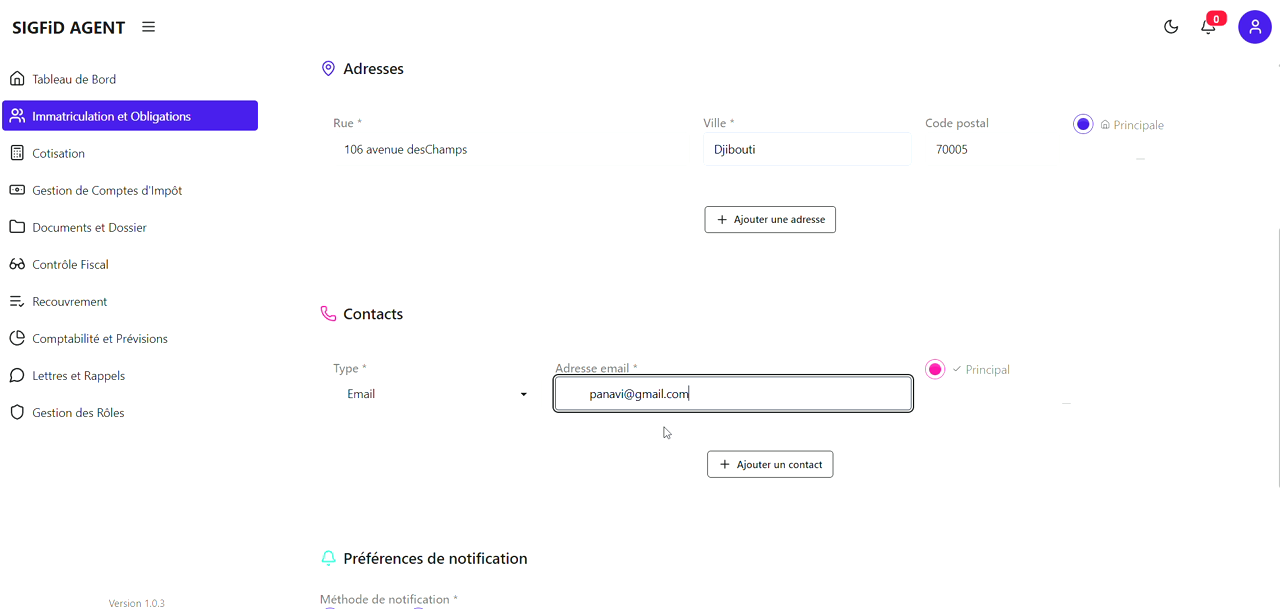Click Ajouter une adresse
Viewport: 1280px width, 609px height.
point(769,219)
